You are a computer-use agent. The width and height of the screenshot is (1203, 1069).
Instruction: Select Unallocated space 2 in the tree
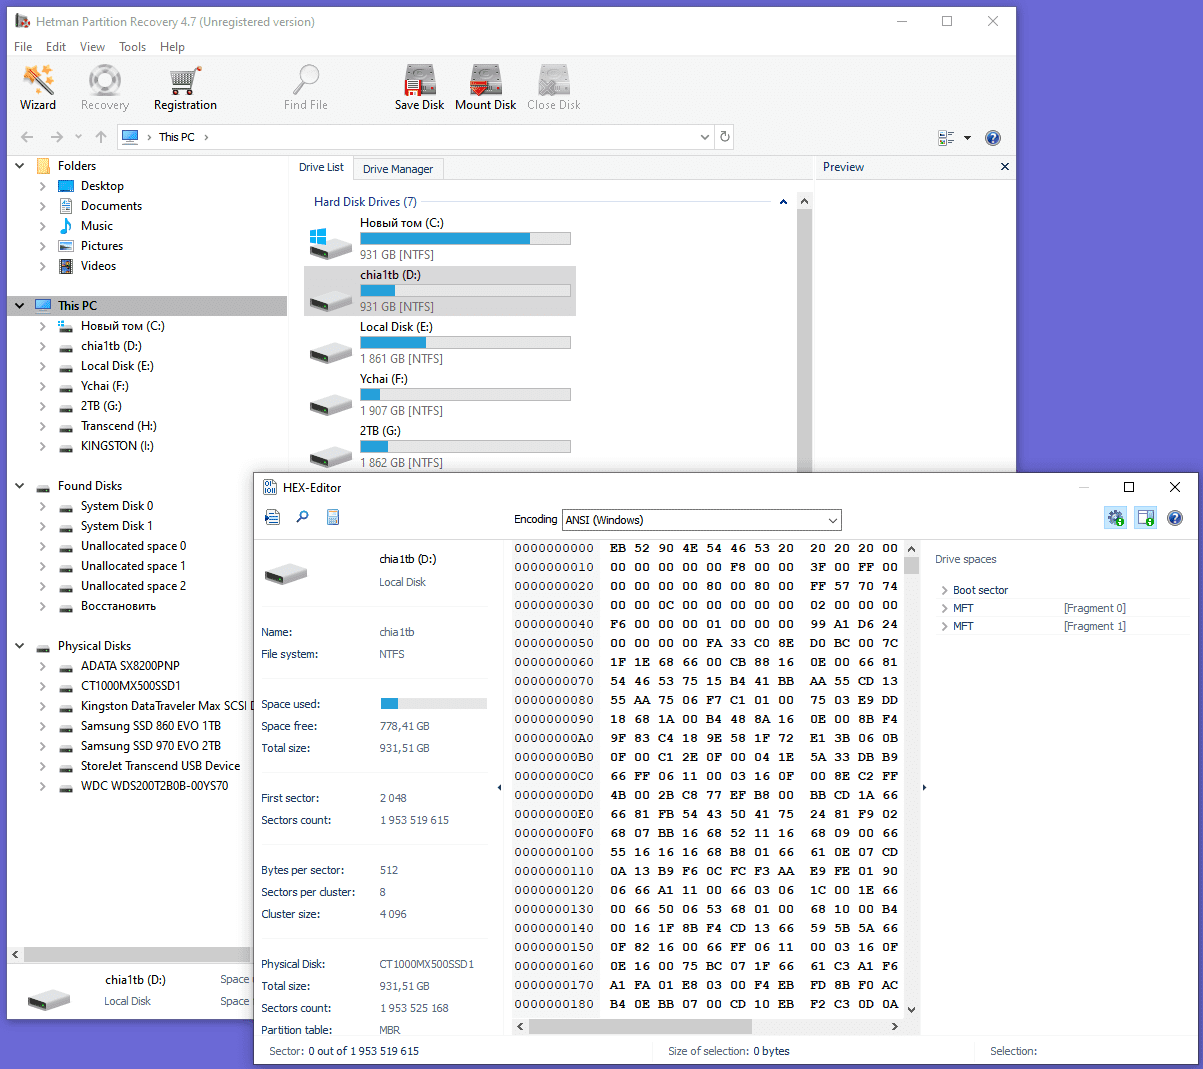(x=133, y=586)
